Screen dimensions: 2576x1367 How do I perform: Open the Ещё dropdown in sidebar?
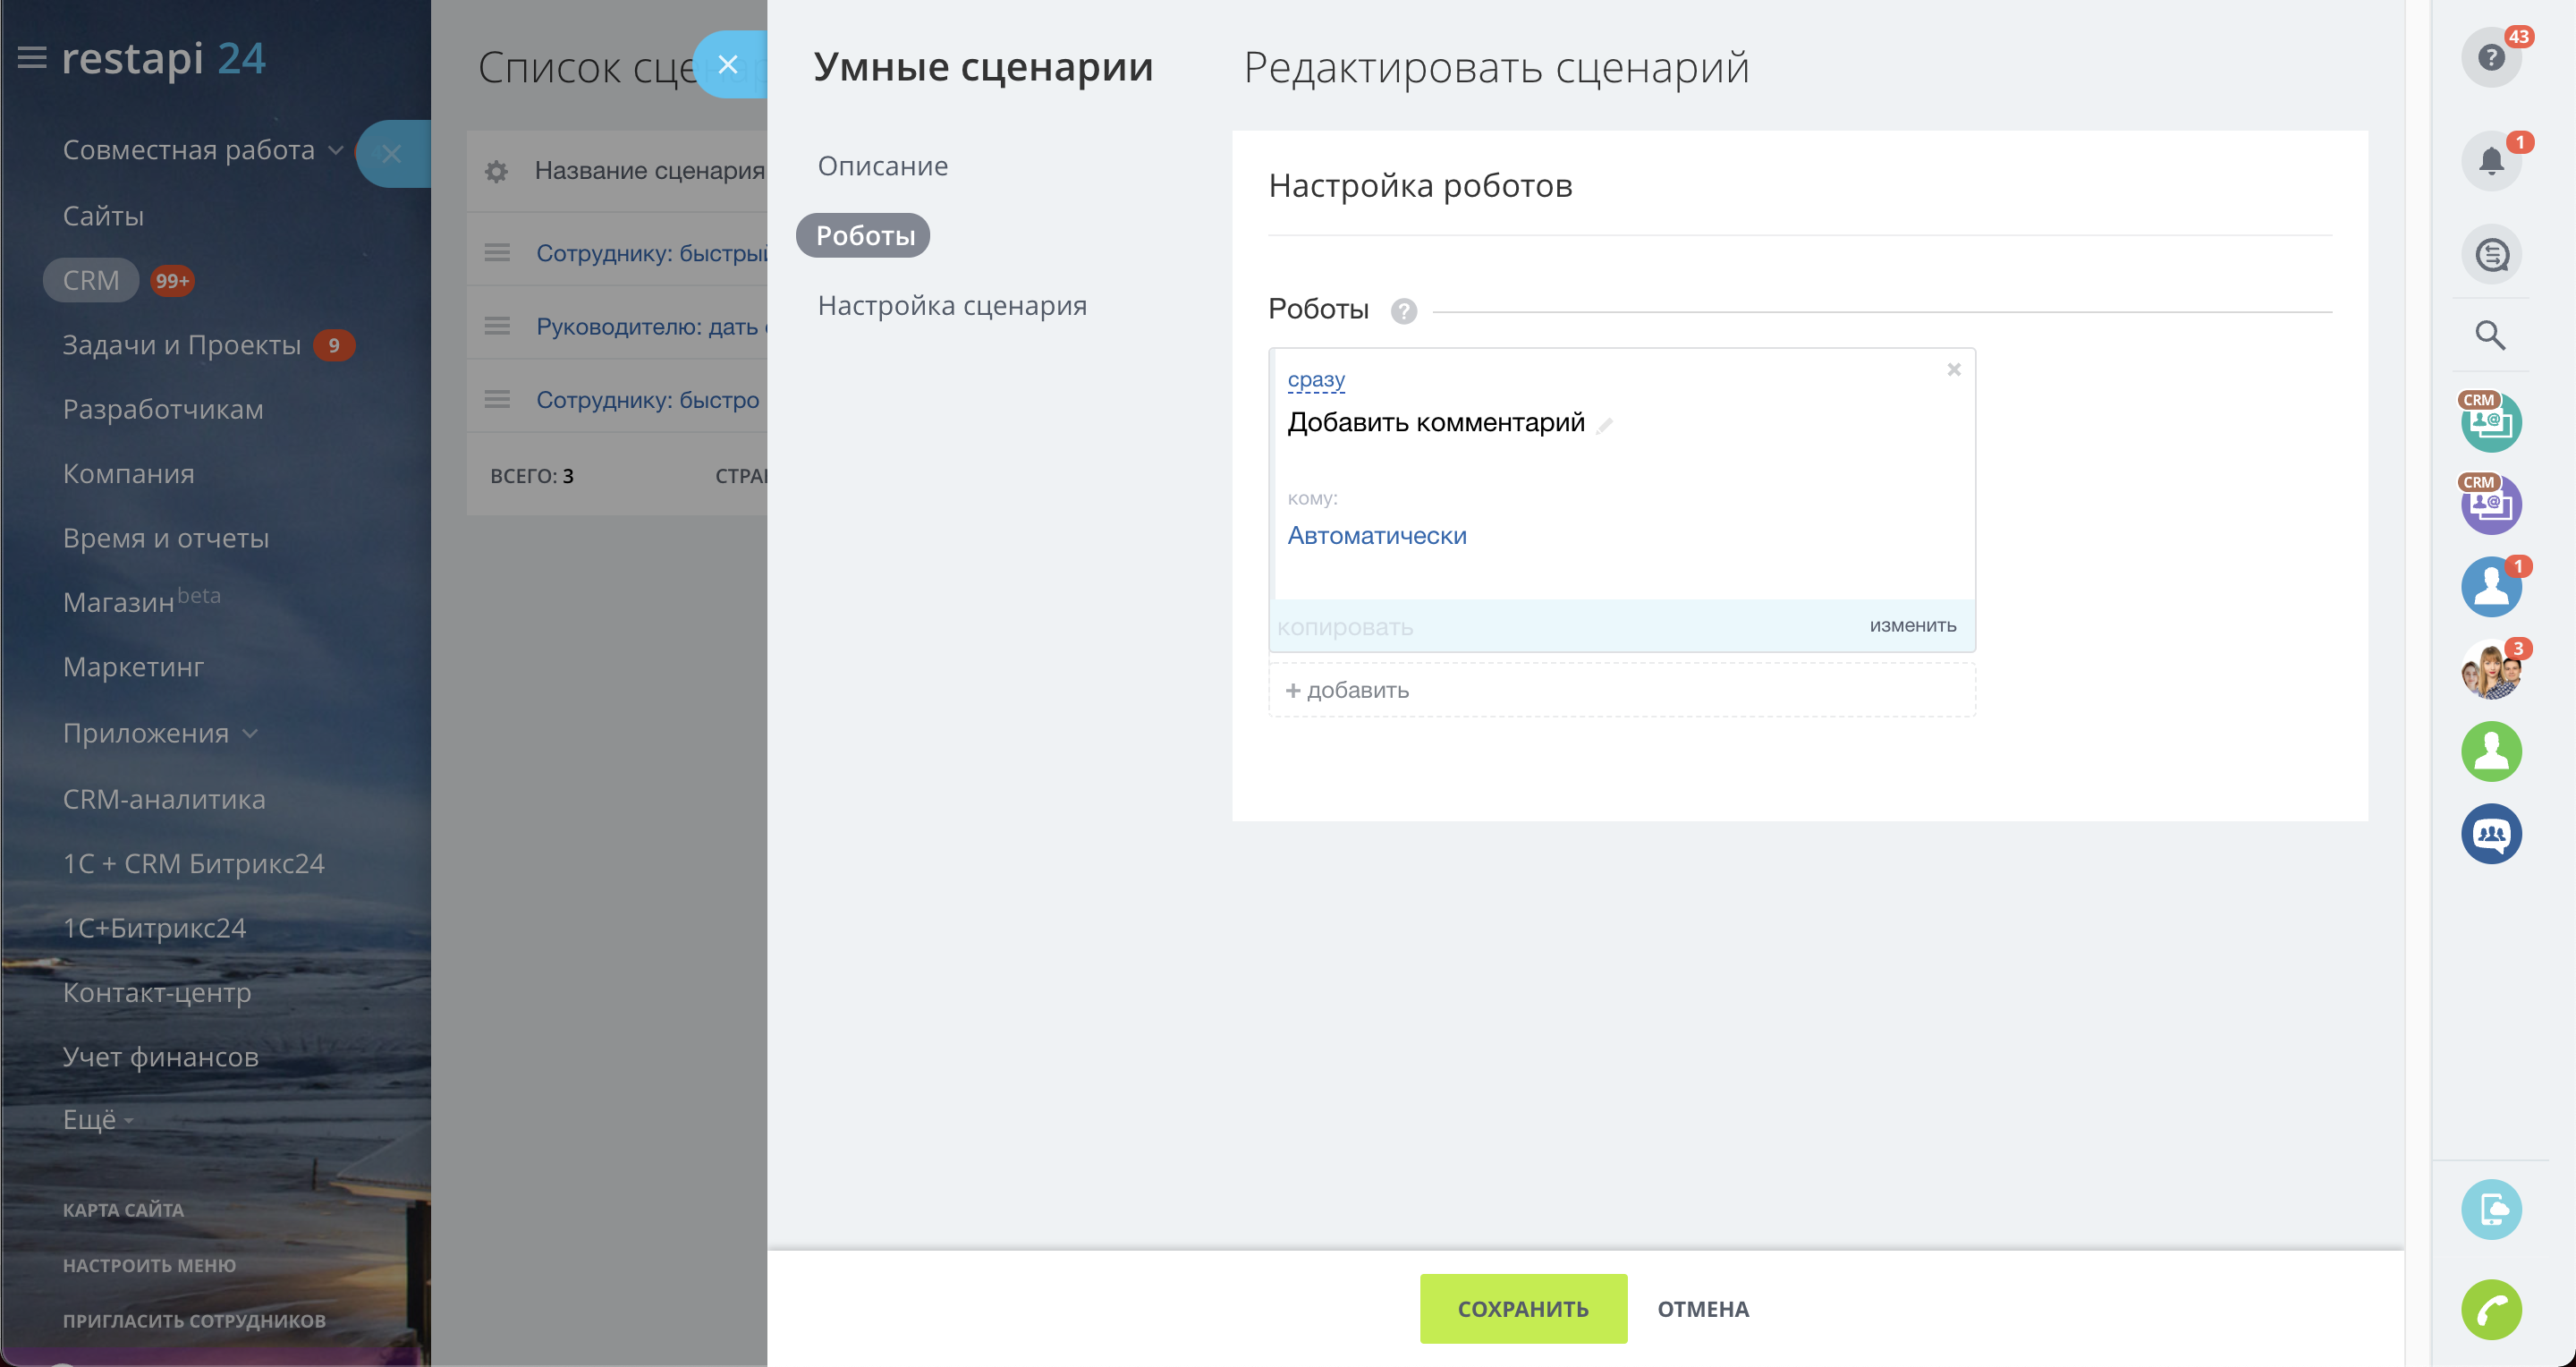[x=97, y=1119]
